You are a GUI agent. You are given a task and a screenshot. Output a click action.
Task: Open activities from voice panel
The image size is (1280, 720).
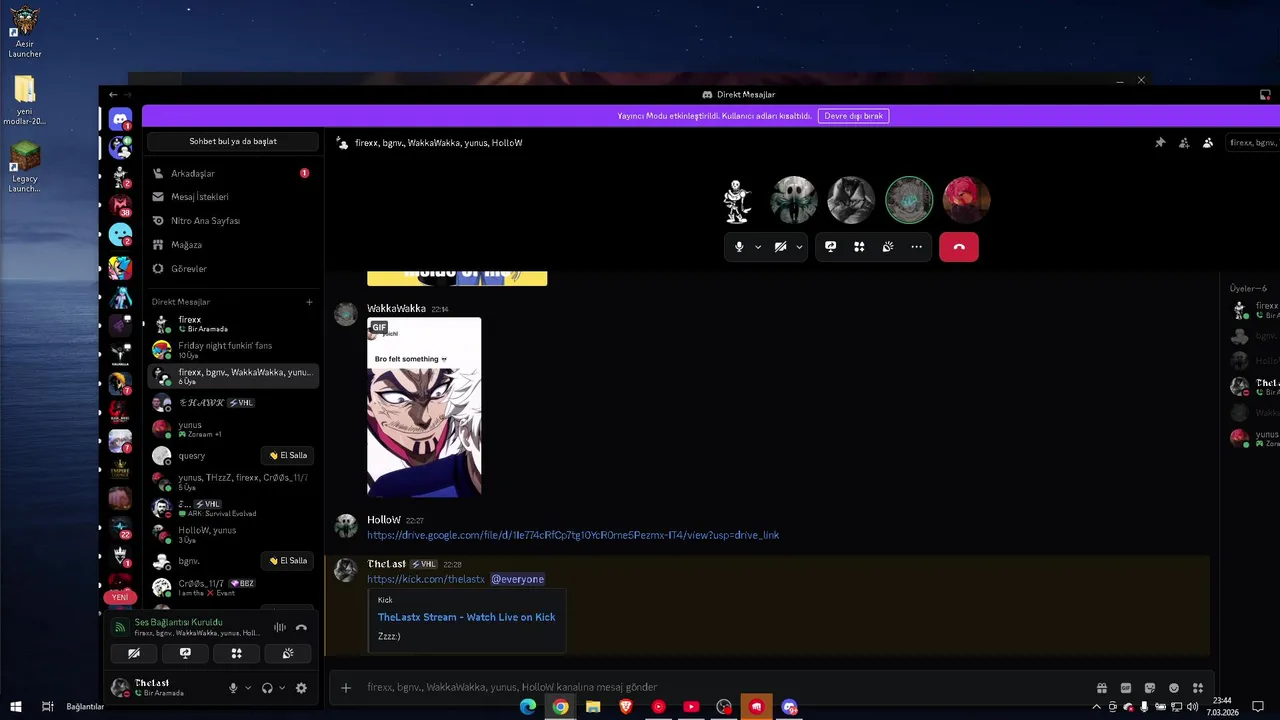tap(236, 653)
